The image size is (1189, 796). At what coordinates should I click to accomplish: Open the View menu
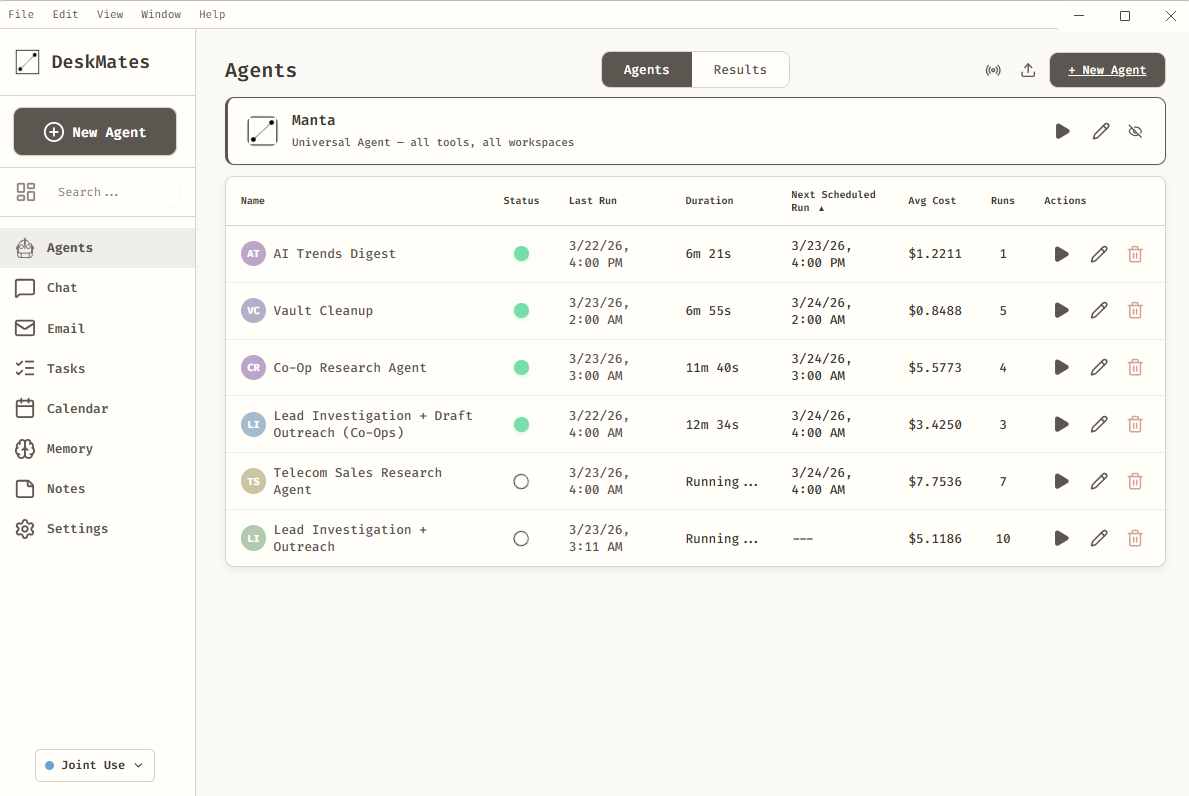110,14
